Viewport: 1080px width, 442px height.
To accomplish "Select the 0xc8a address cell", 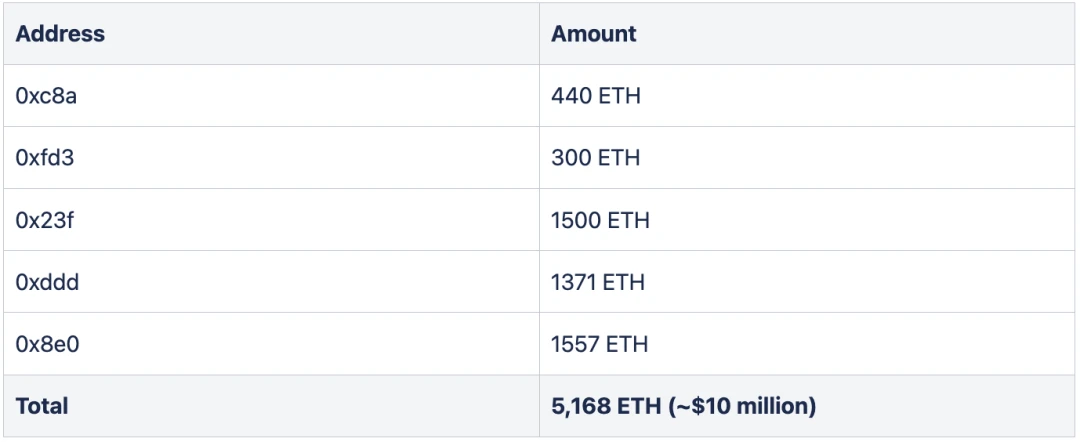I will click(46, 96).
